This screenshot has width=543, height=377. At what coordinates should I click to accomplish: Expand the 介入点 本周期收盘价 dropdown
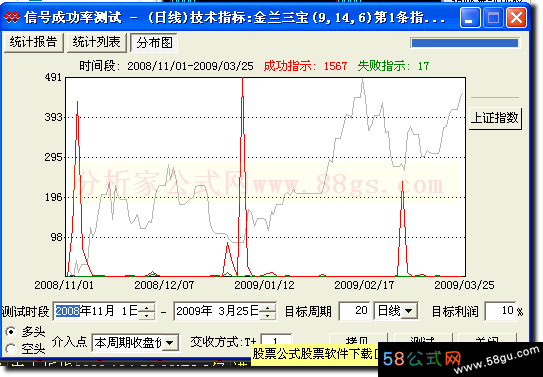click(x=170, y=343)
